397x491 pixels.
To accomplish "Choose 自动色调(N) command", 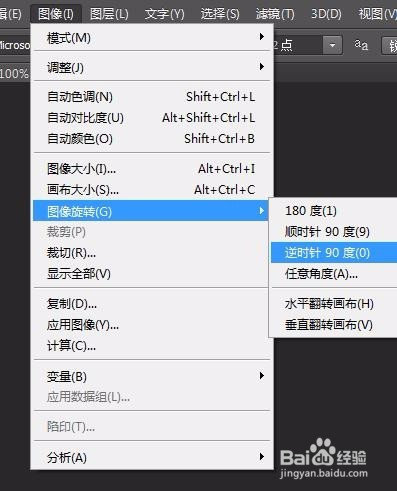I will coord(152,97).
